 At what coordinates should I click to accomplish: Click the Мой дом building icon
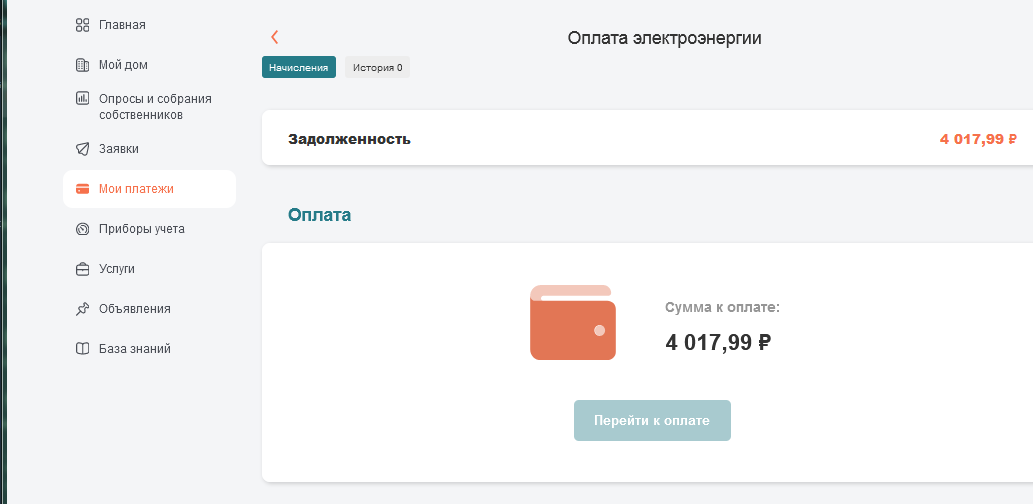point(82,65)
